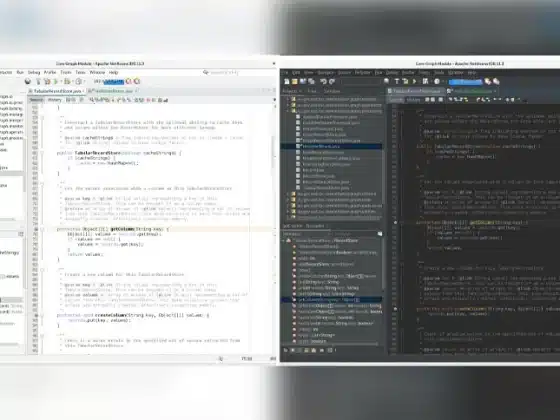Open the Debug menu in light window
560x420 pixels.
pyautogui.click(x=34, y=72)
